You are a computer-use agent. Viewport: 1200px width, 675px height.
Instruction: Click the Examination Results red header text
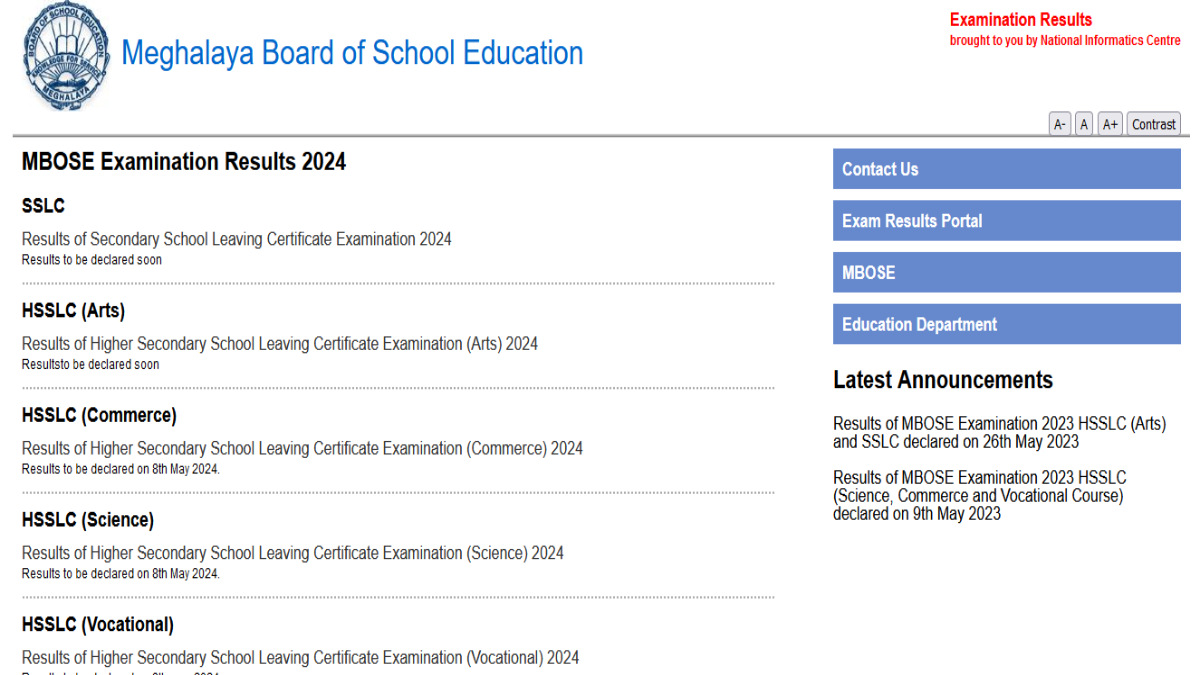pos(1020,20)
